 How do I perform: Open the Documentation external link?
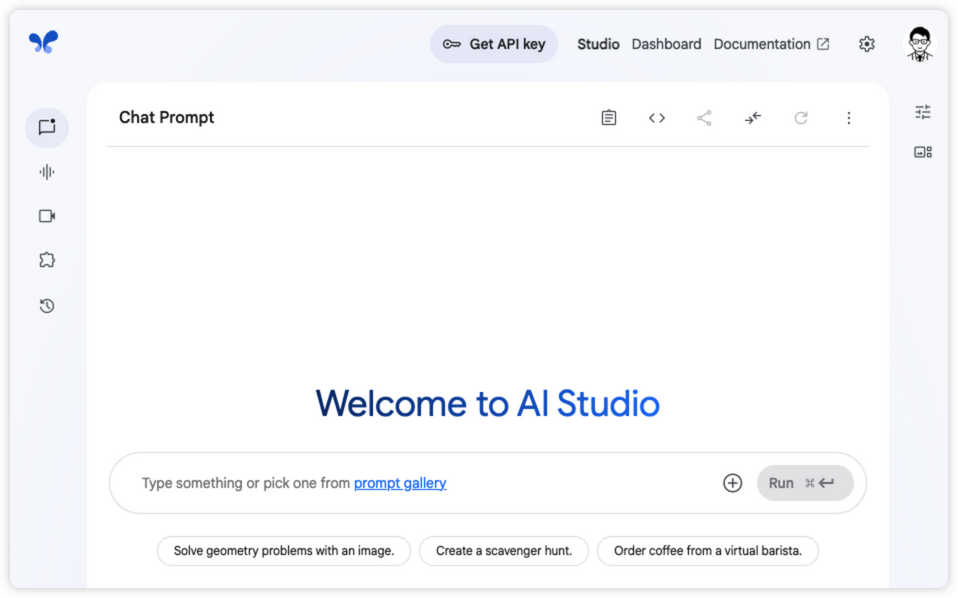click(771, 44)
